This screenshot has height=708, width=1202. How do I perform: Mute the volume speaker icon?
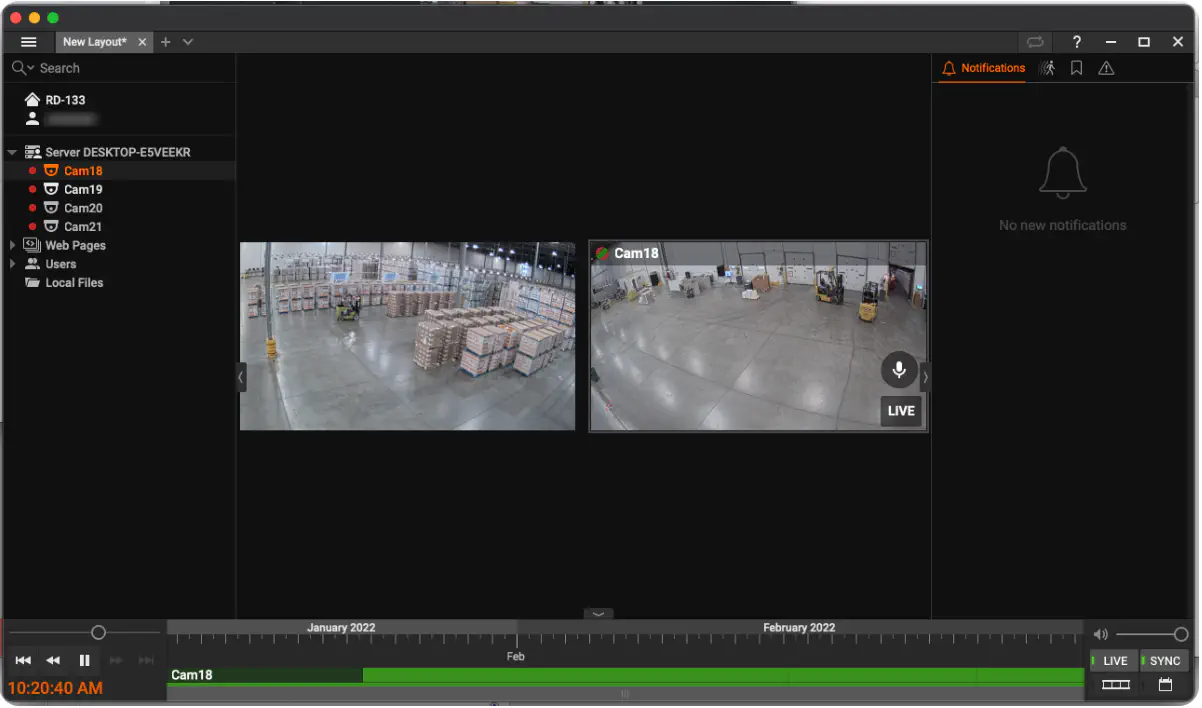click(1100, 634)
